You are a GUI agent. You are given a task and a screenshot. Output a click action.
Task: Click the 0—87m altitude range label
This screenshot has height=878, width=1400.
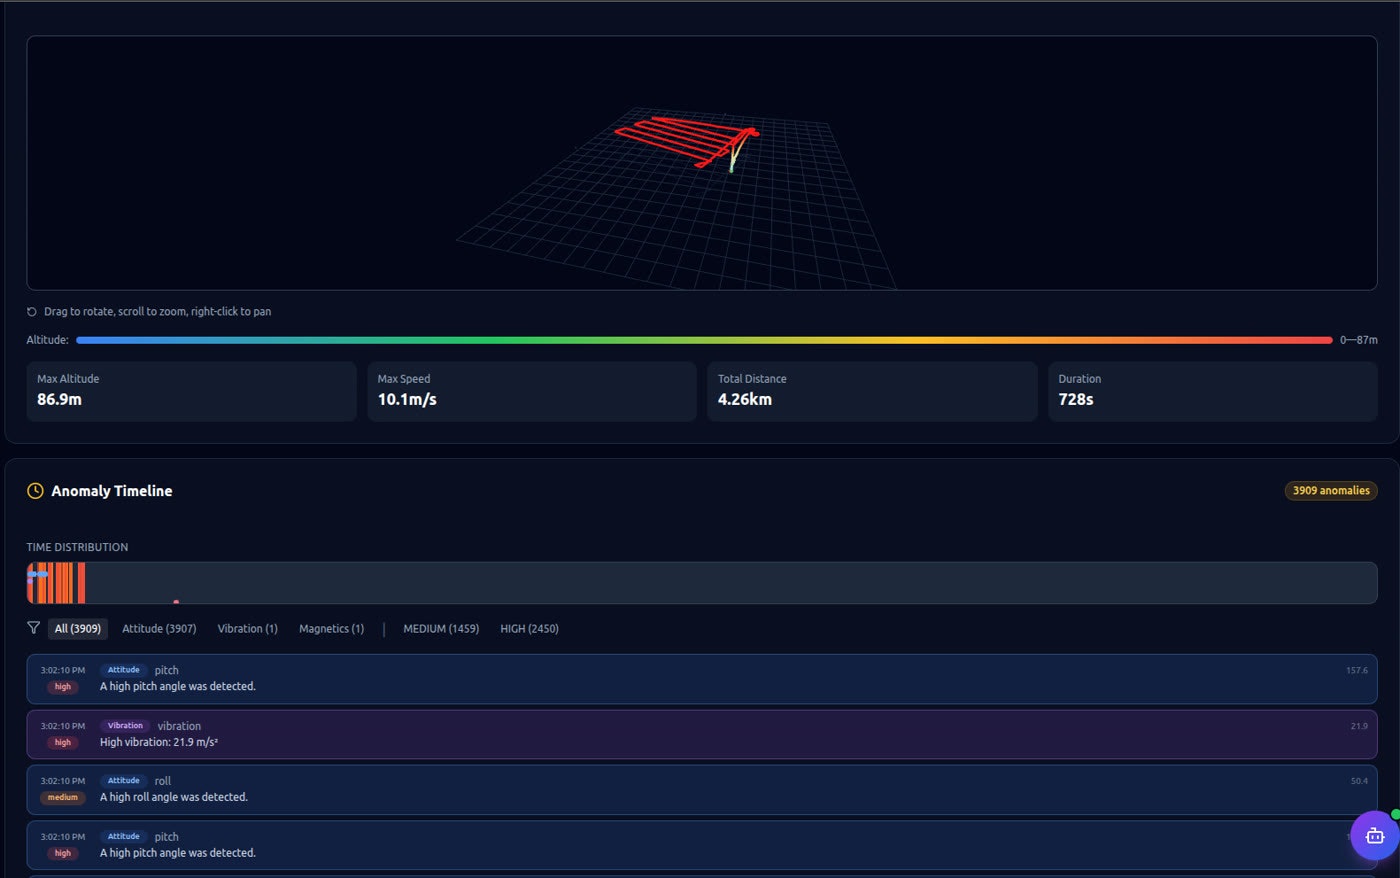(1359, 340)
